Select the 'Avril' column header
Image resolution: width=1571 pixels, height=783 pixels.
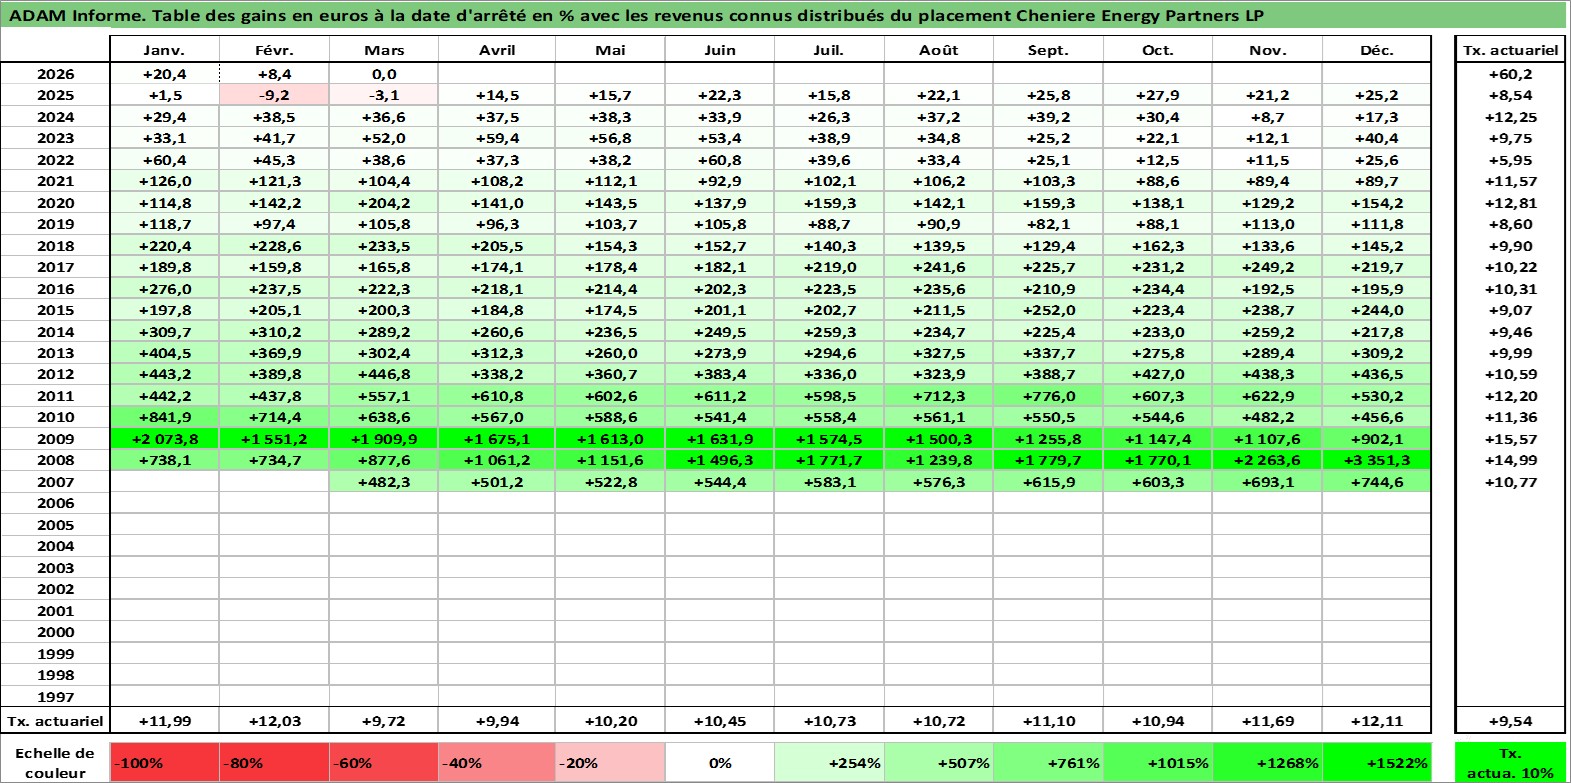pos(497,50)
